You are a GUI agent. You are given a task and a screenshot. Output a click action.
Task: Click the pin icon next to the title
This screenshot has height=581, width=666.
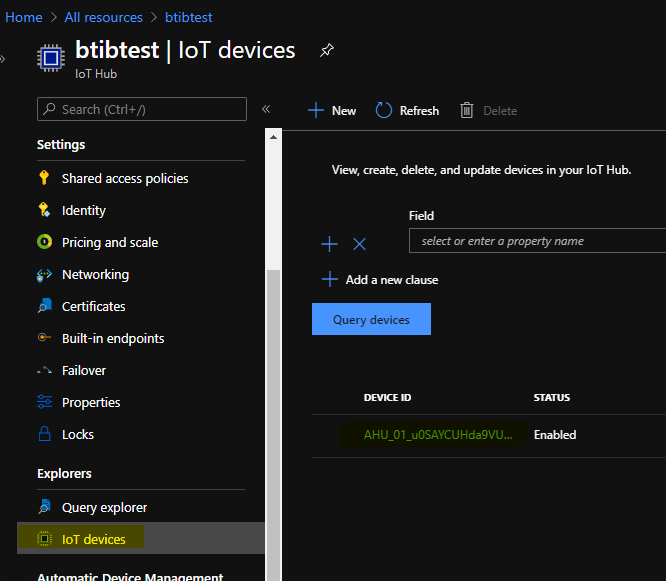click(326, 50)
